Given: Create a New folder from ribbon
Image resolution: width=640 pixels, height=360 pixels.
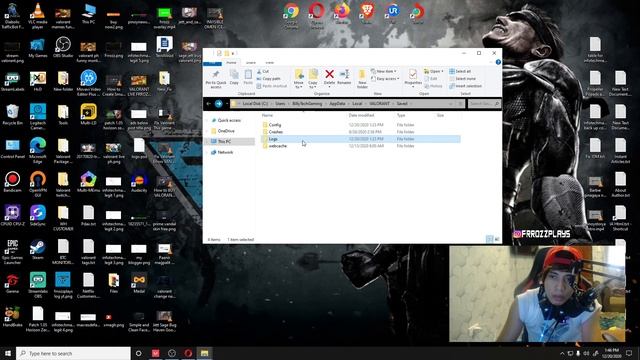Looking at the screenshot, I should [362, 79].
